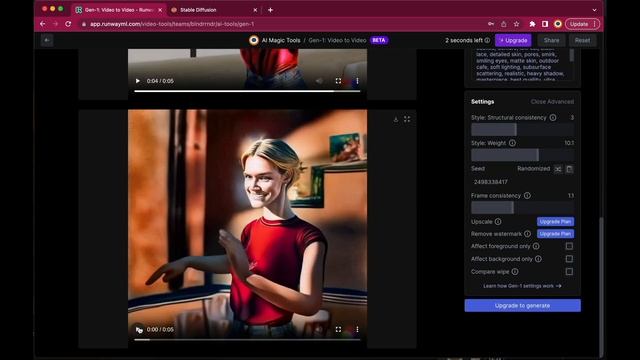
Task: Show info for Style: Structural consistency
Action: click(x=553, y=118)
